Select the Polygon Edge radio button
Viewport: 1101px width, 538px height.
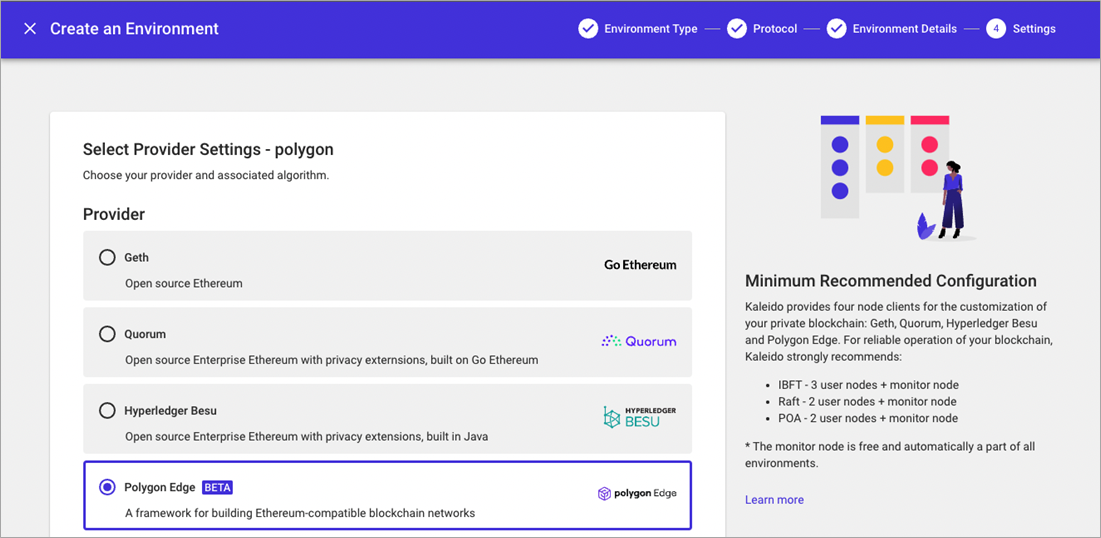point(107,487)
